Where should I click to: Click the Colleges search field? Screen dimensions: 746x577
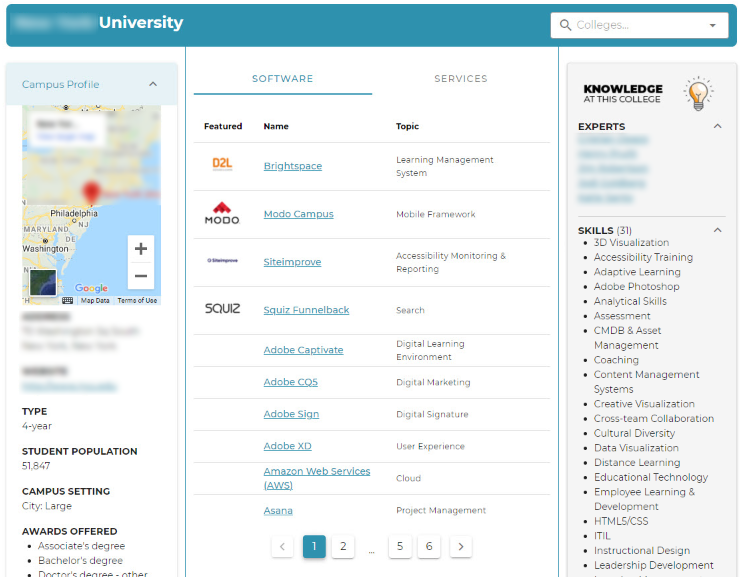coord(639,25)
